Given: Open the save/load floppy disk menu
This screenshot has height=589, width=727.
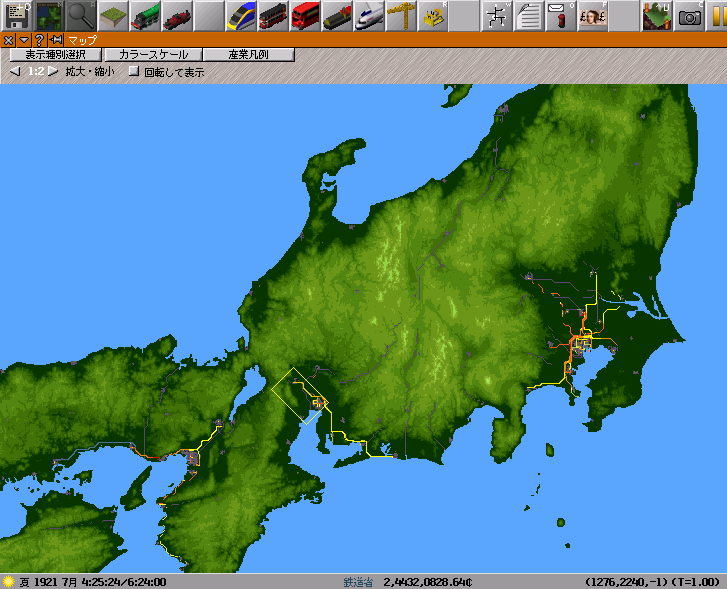Looking at the screenshot, I should (x=17, y=16).
